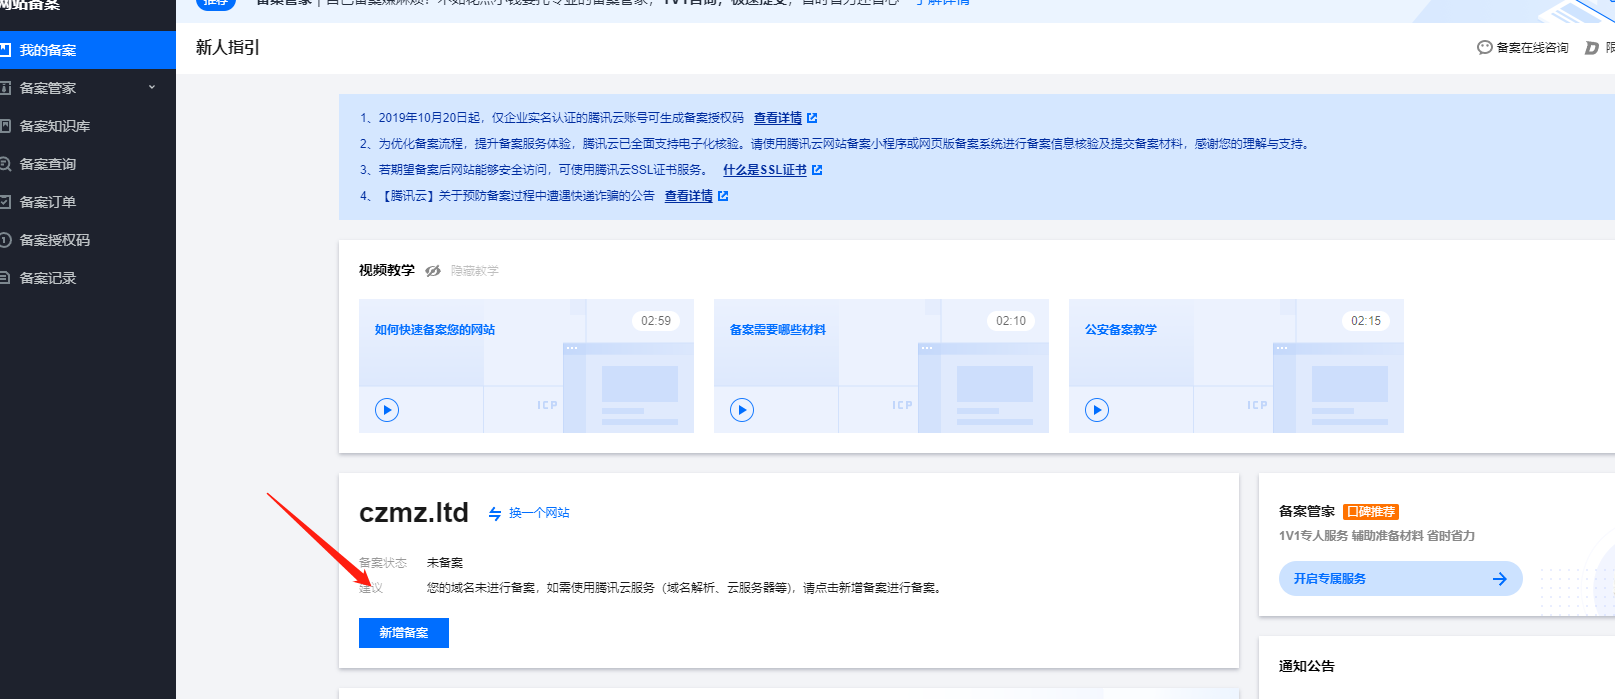Click the 02:10 duration badge

coord(1011,321)
